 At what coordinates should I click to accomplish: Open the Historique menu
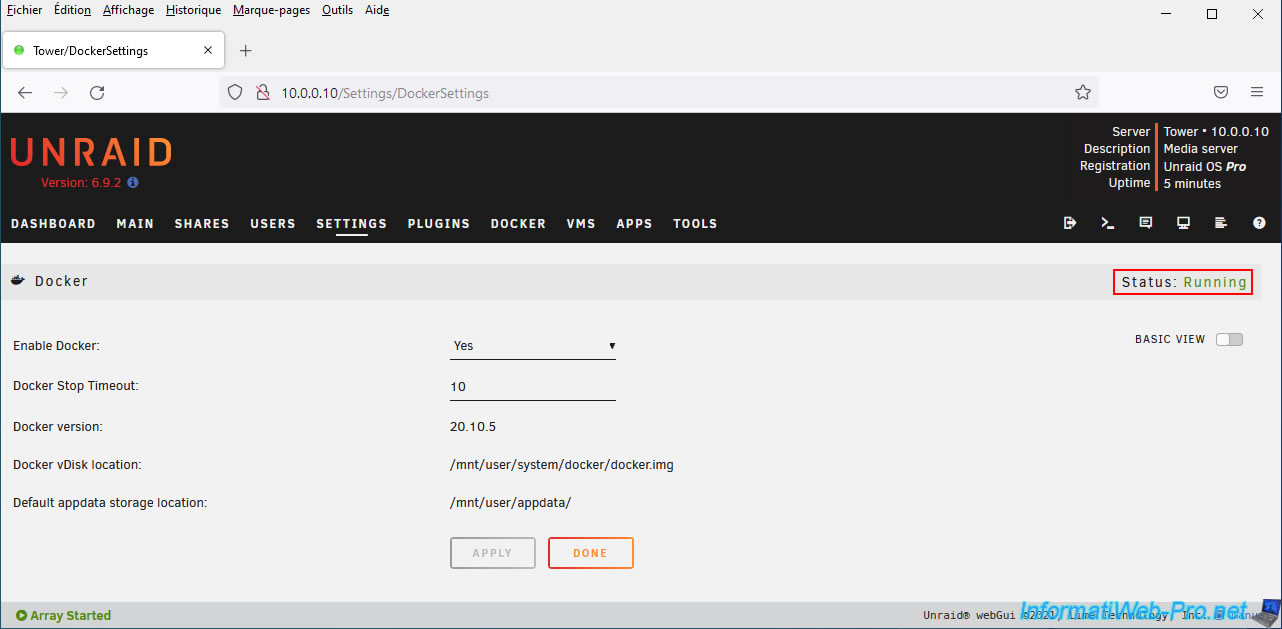click(x=194, y=10)
